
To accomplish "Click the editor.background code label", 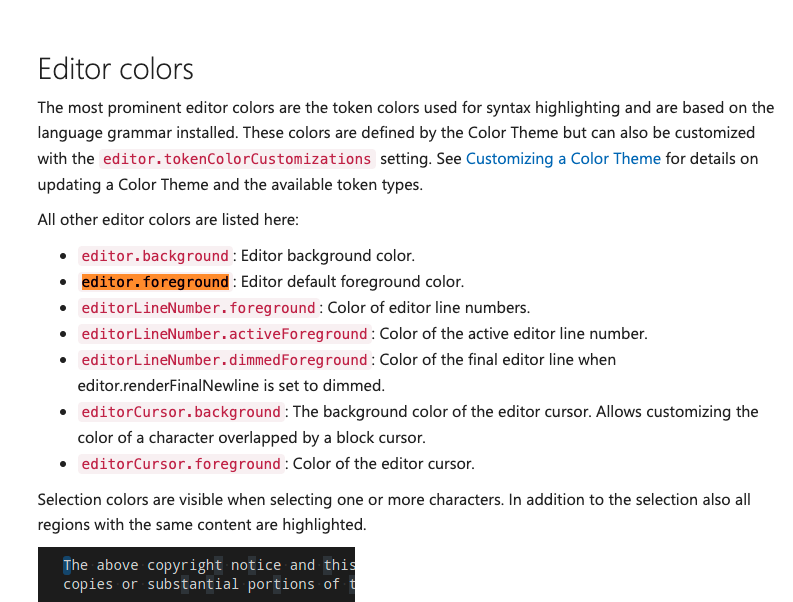I will click(155, 256).
